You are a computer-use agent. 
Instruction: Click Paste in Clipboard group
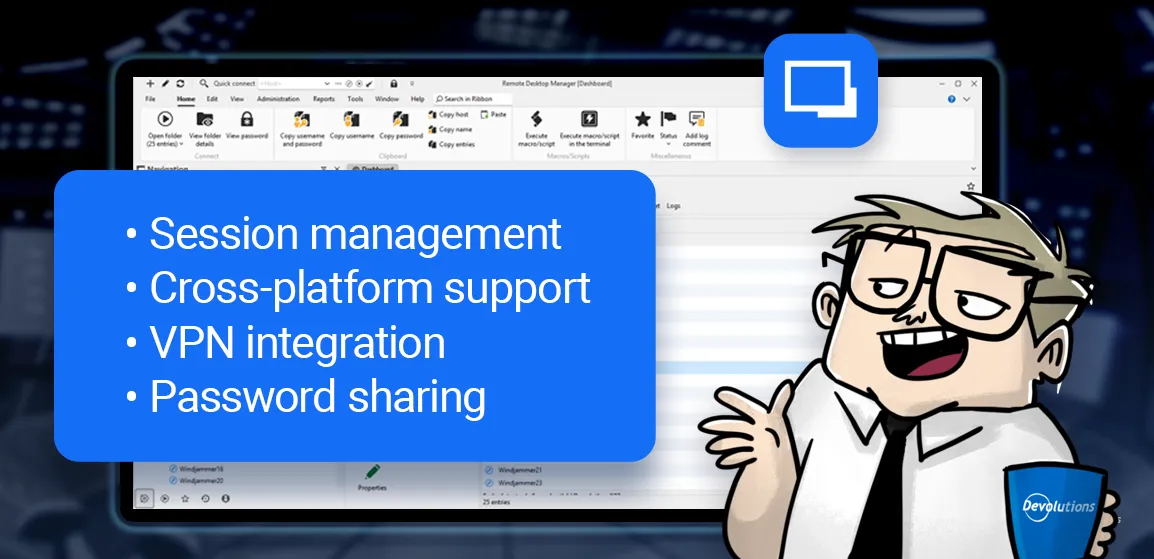tap(493, 115)
